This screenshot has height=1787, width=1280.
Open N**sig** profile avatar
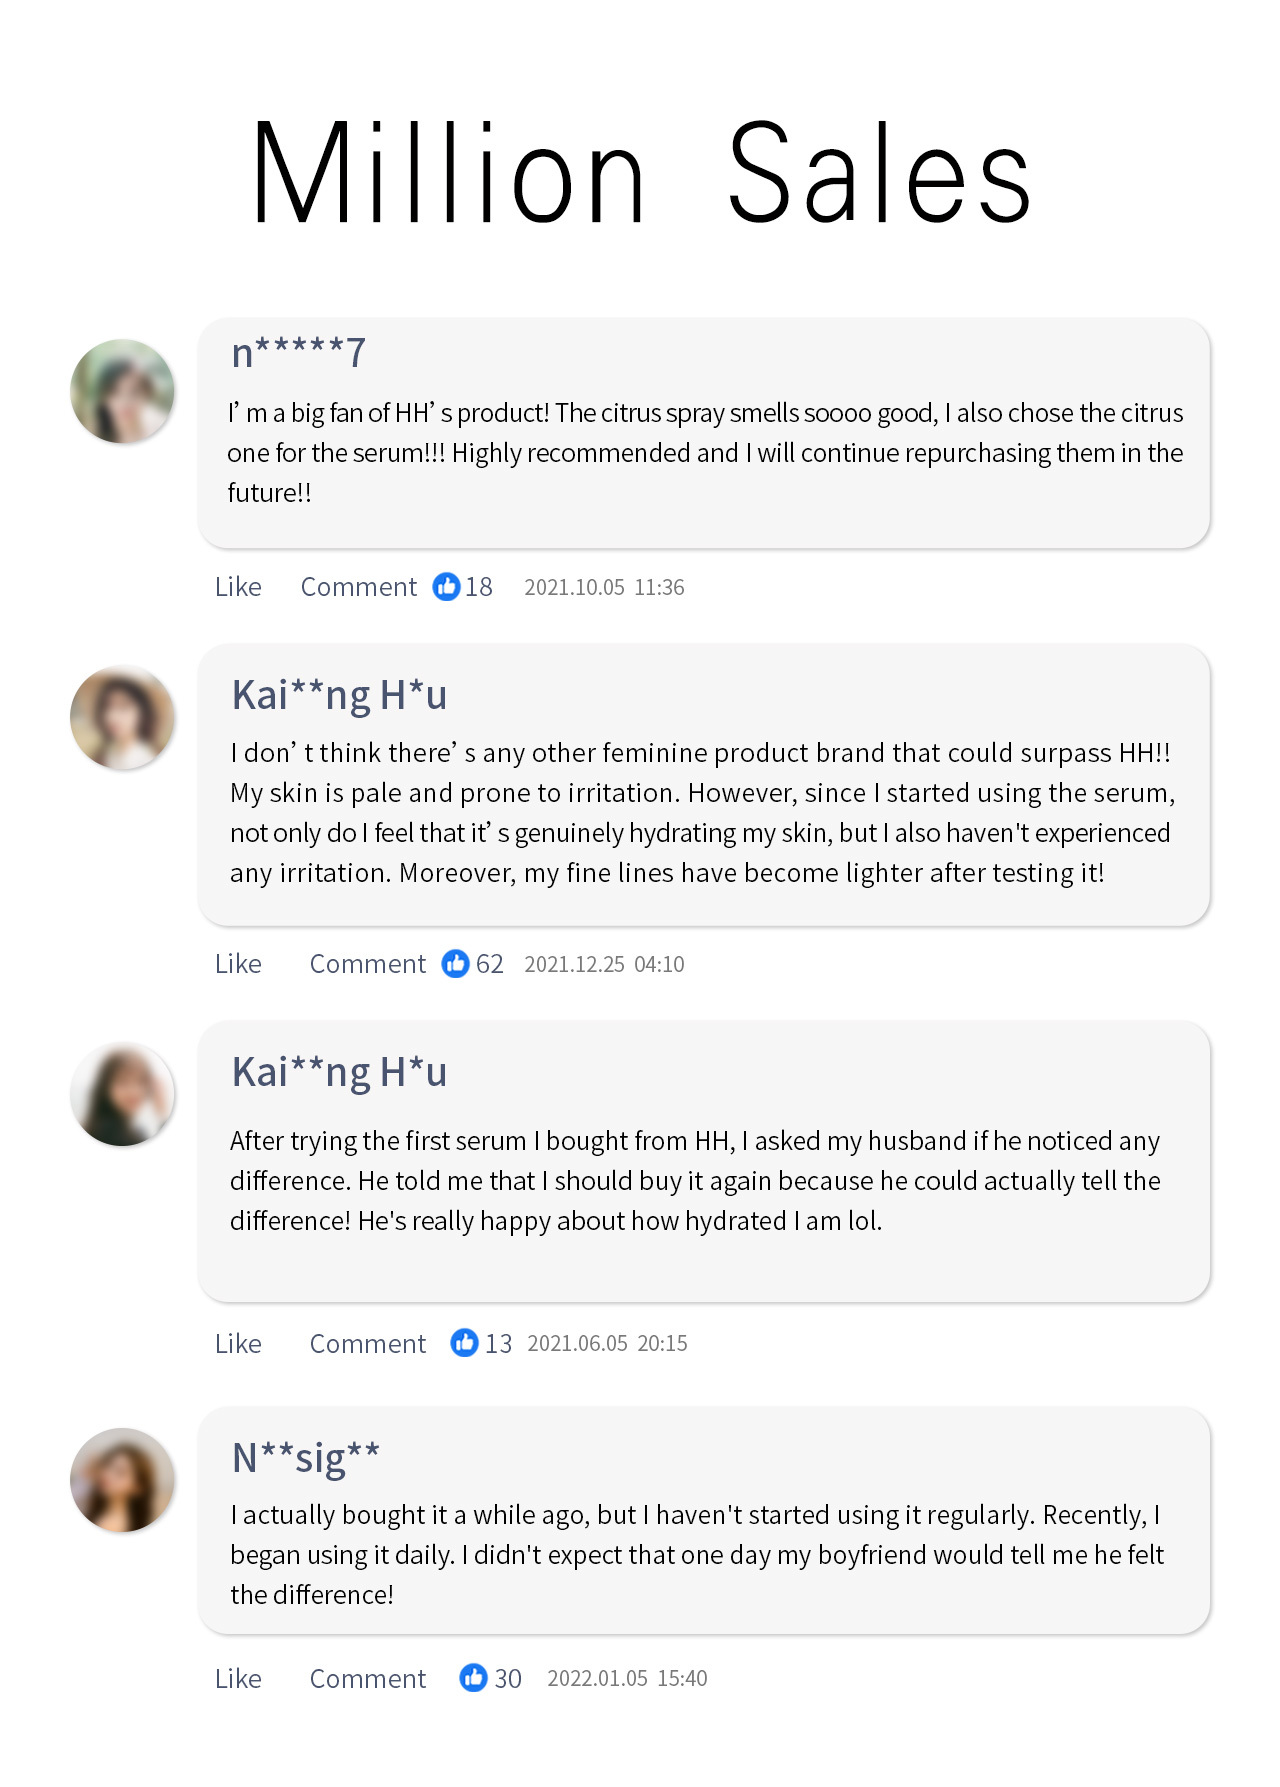point(122,1480)
